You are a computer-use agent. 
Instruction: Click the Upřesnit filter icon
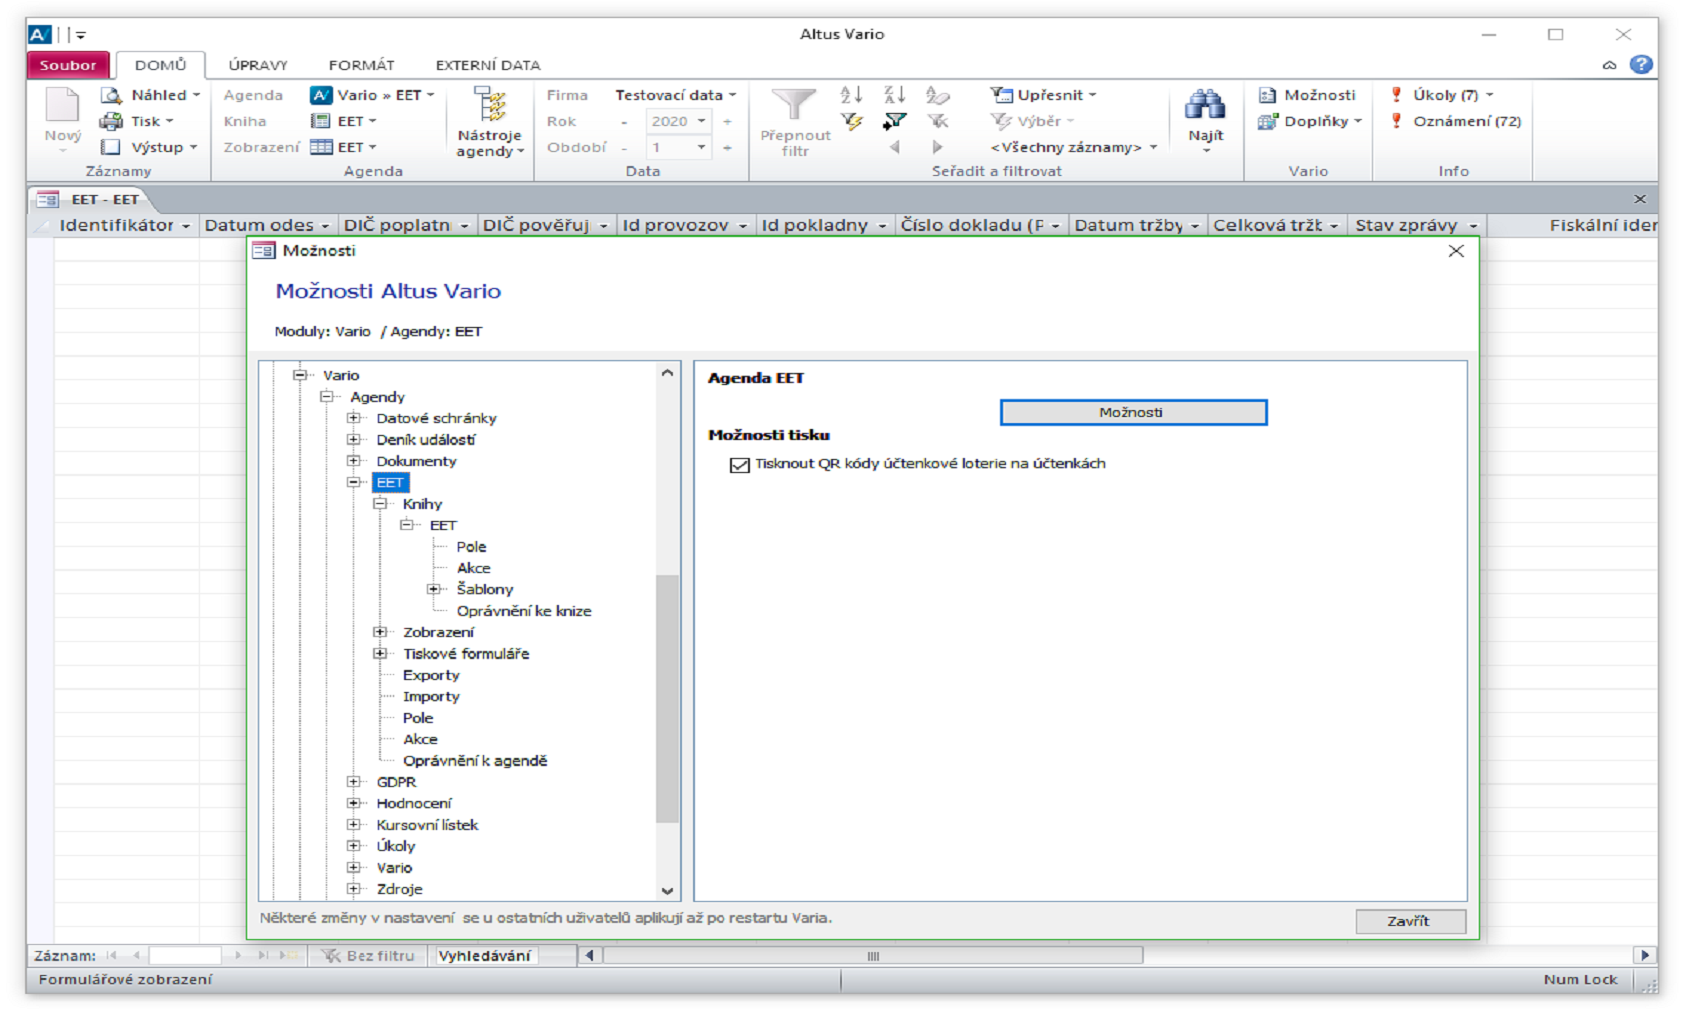pos(1001,95)
